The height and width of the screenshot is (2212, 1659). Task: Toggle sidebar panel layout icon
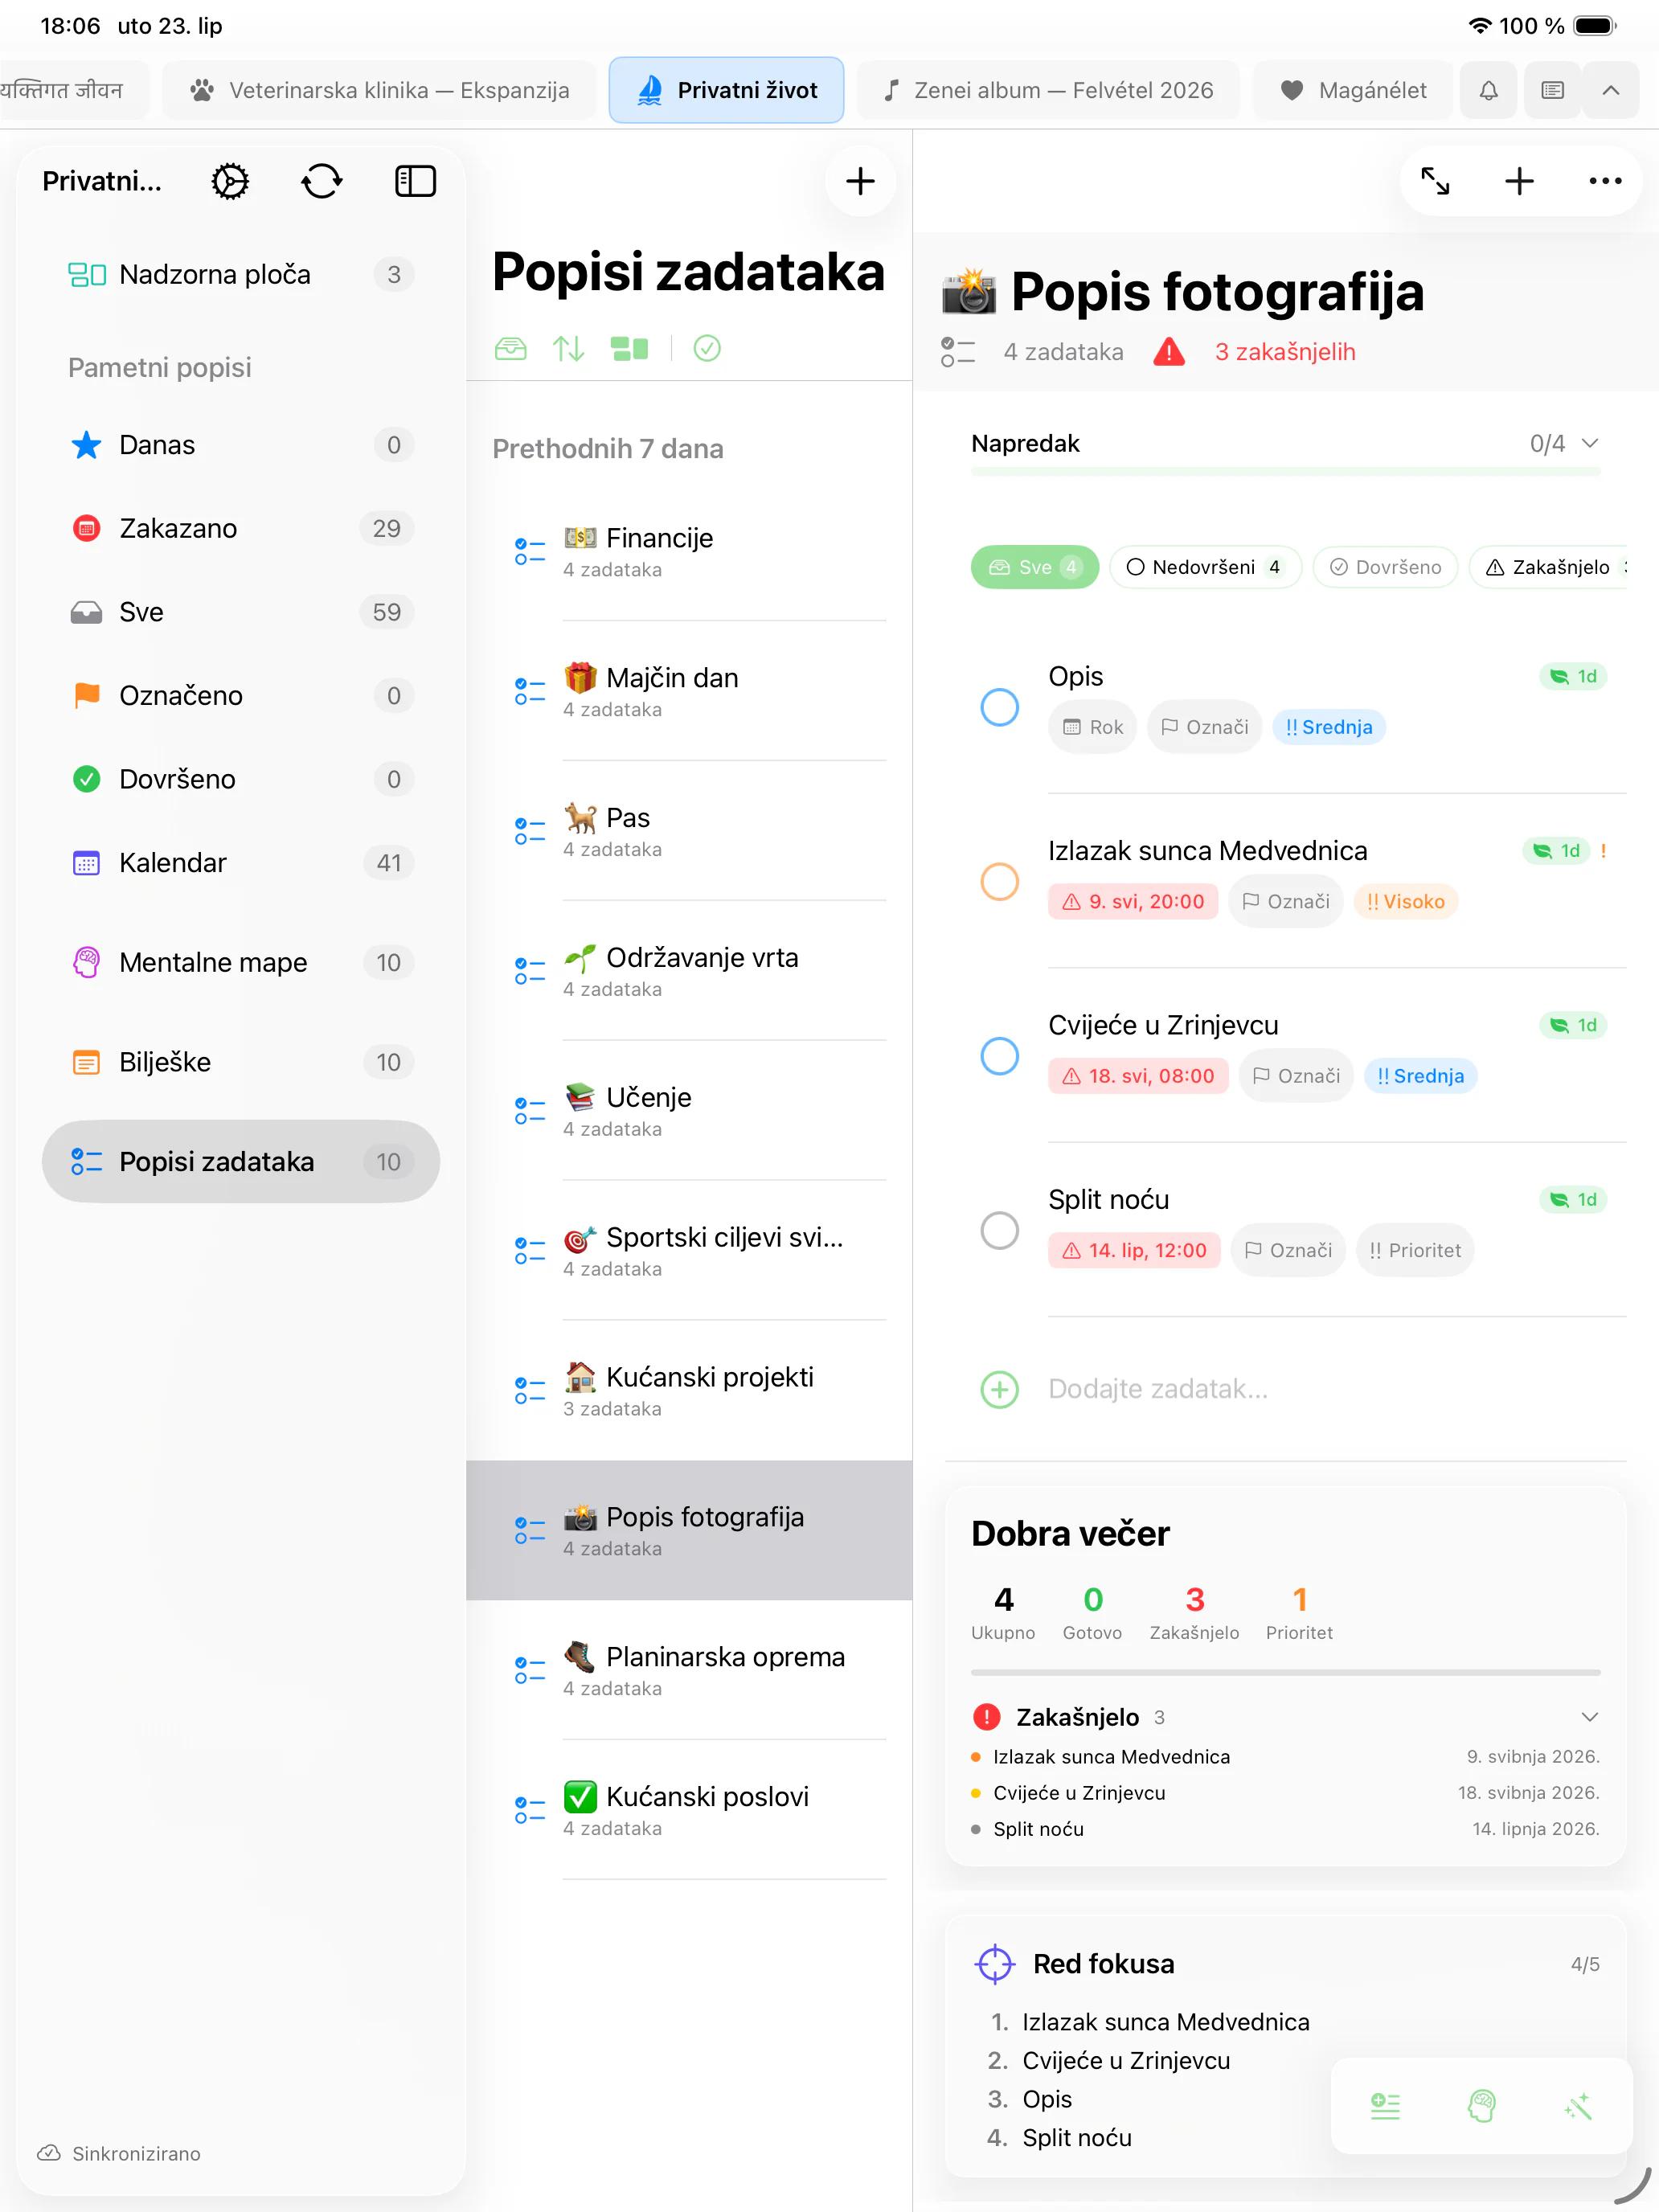coord(415,181)
